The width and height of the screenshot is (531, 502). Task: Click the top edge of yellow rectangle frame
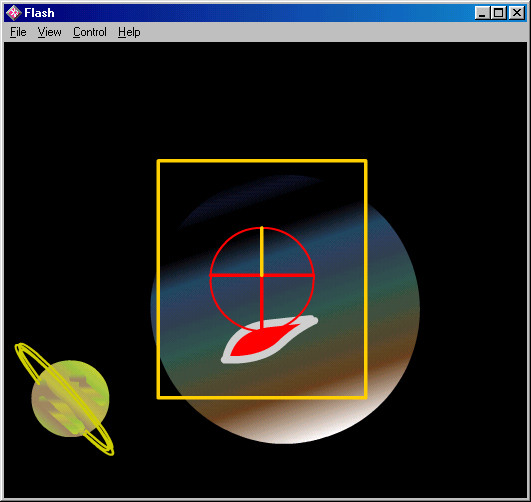[262, 161]
